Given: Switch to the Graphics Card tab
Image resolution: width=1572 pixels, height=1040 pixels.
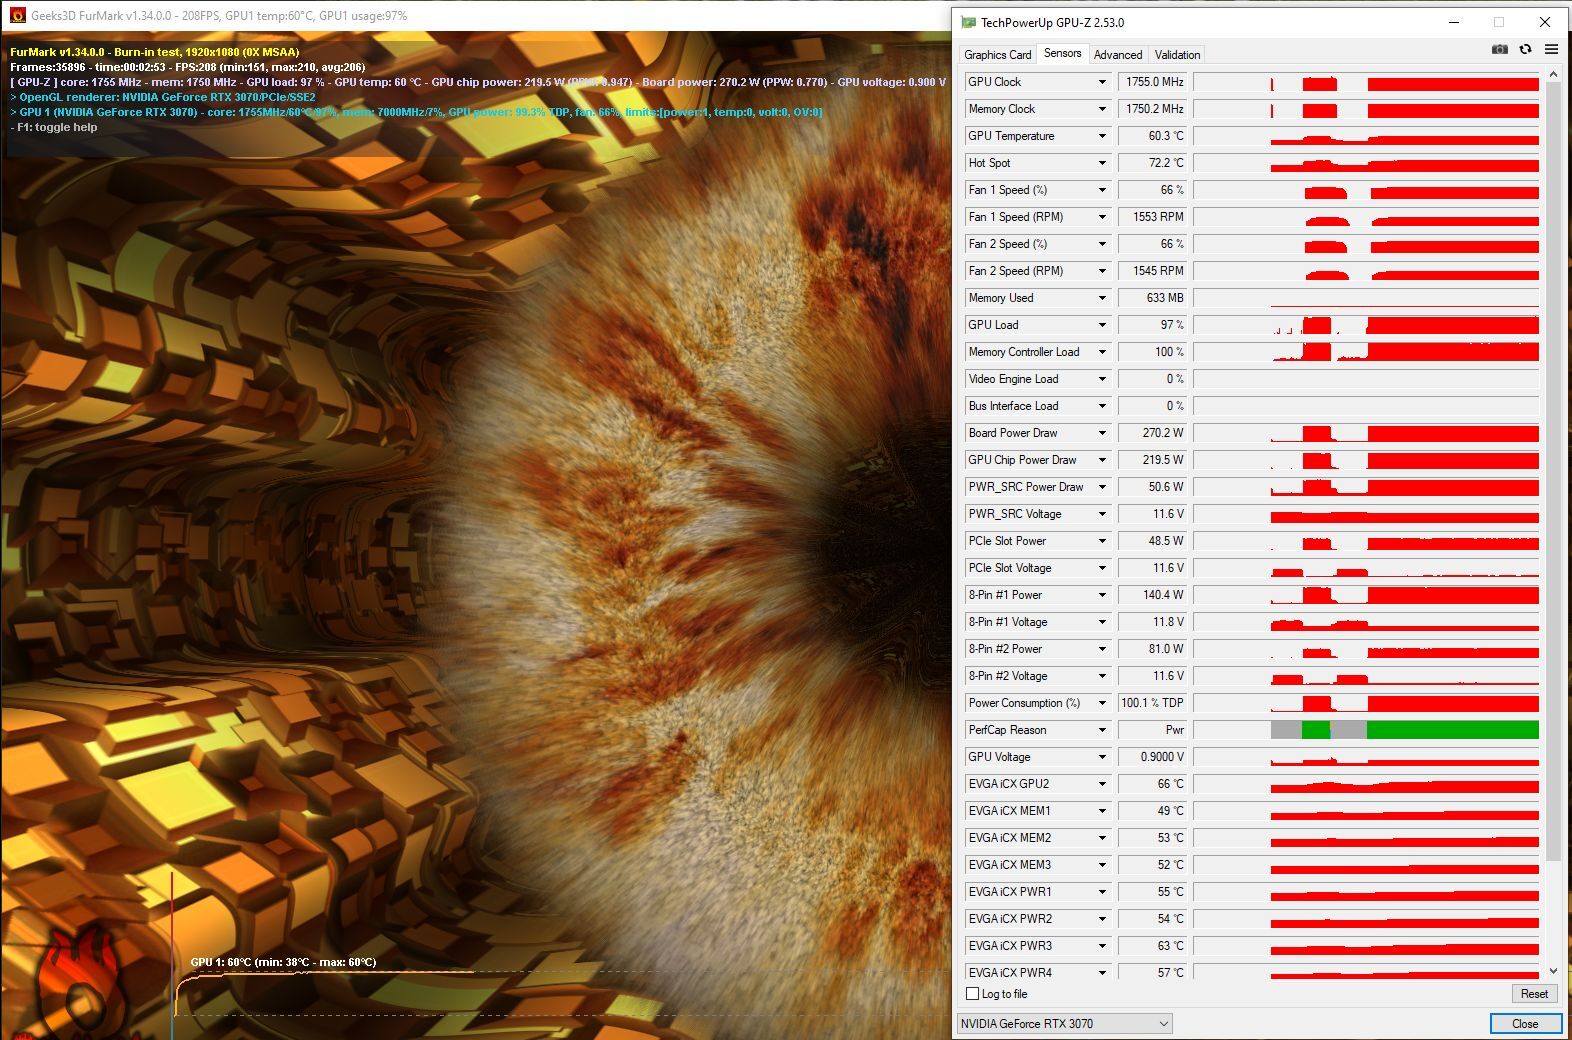Looking at the screenshot, I should [x=997, y=55].
